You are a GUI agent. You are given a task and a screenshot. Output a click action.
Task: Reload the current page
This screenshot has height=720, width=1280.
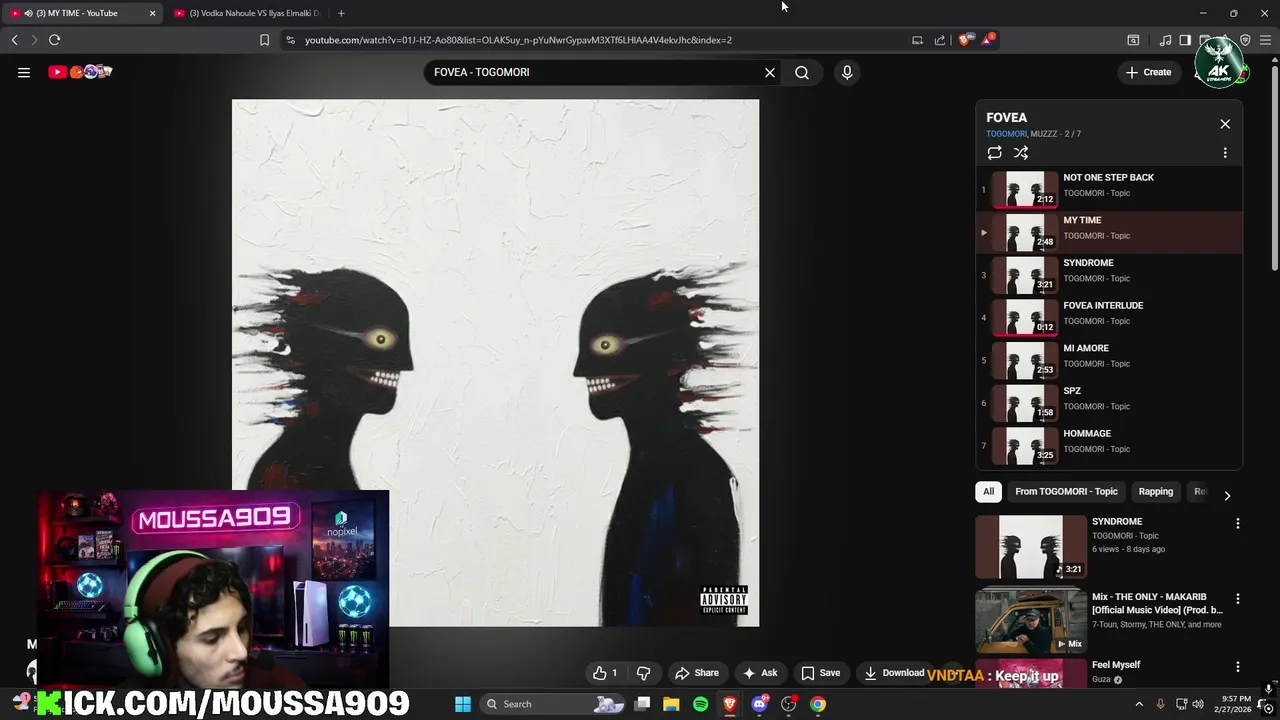click(x=54, y=40)
